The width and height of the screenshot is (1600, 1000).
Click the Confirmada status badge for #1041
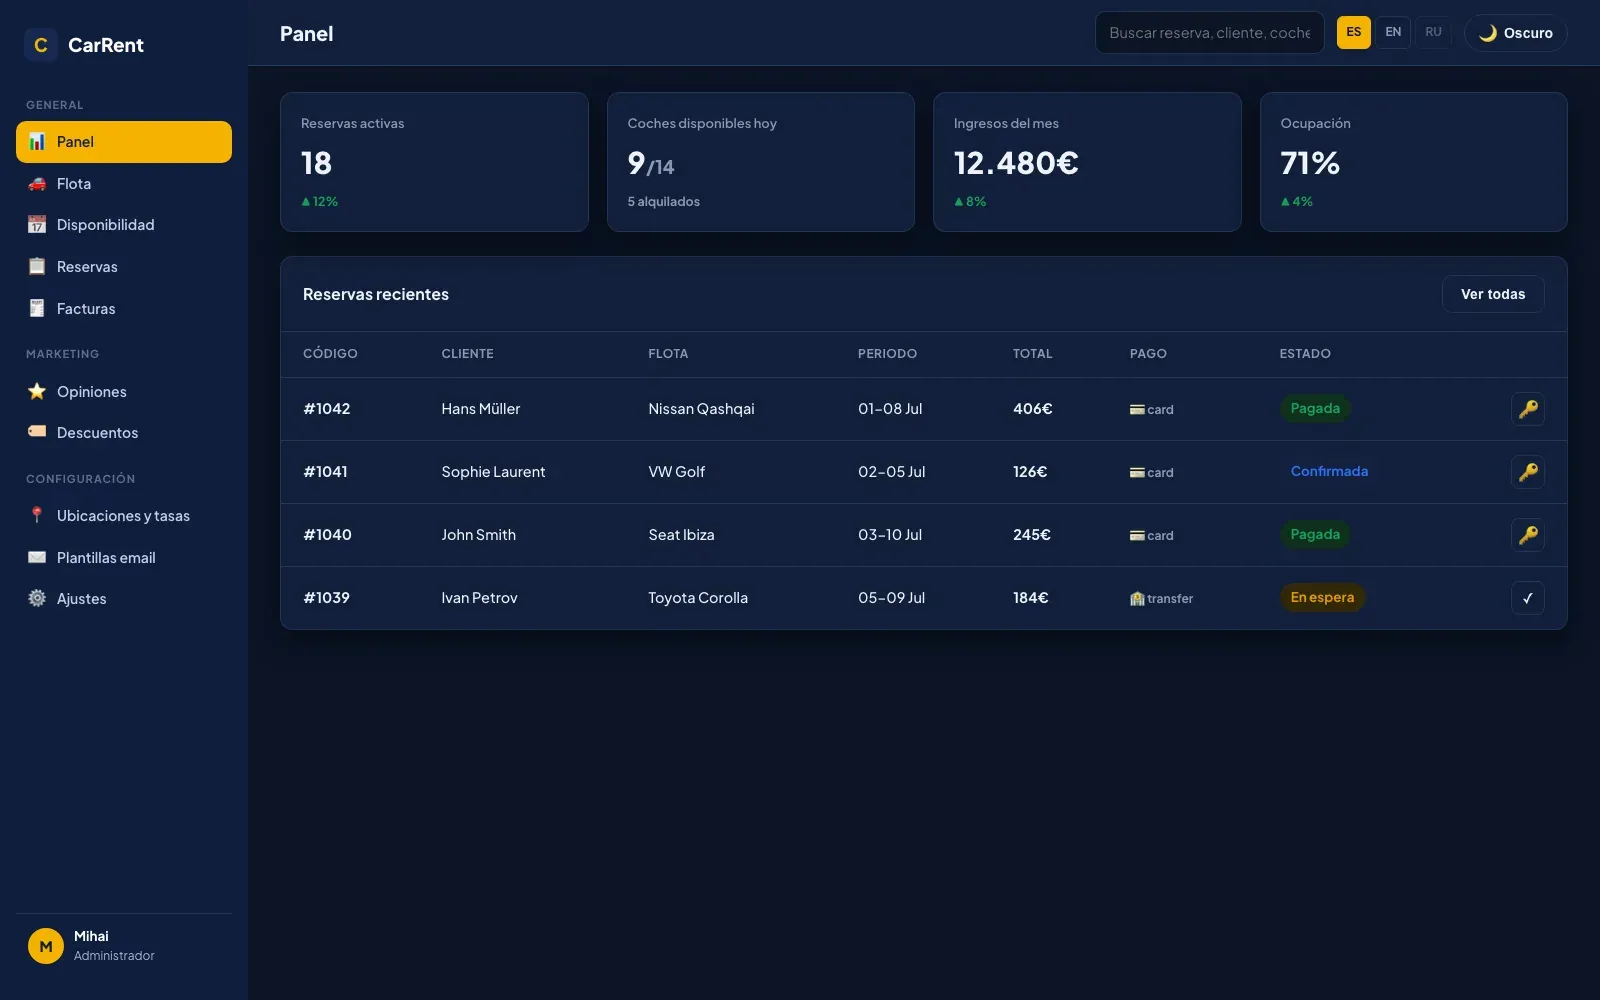coord(1329,472)
